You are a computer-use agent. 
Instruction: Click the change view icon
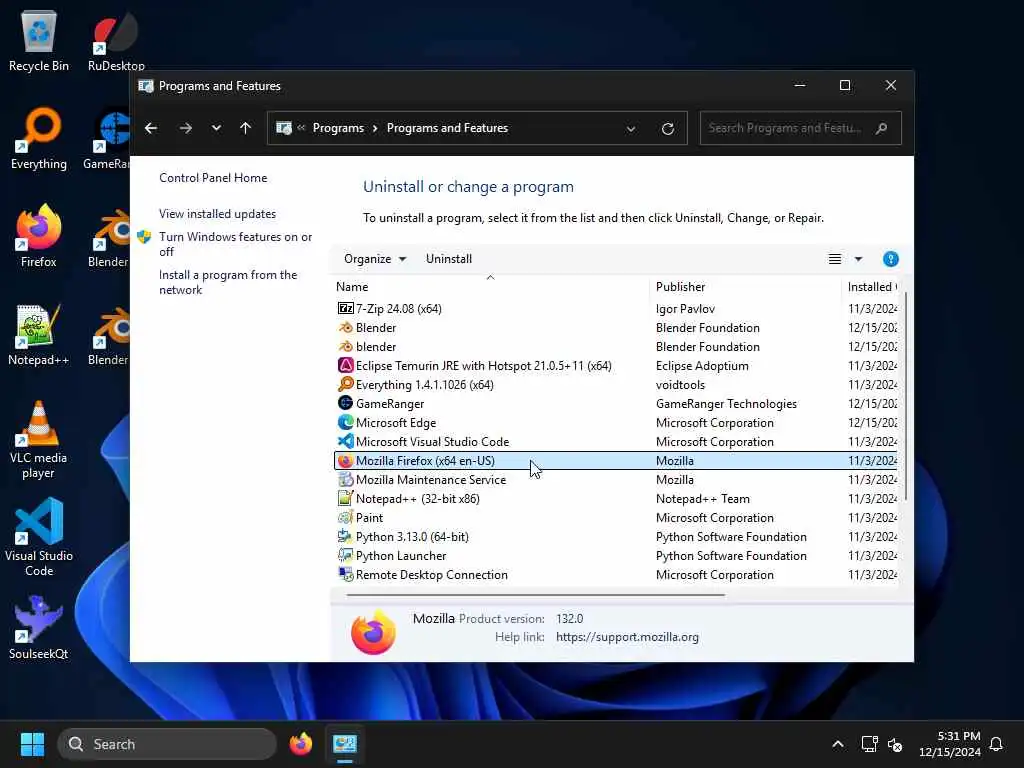tap(835, 259)
